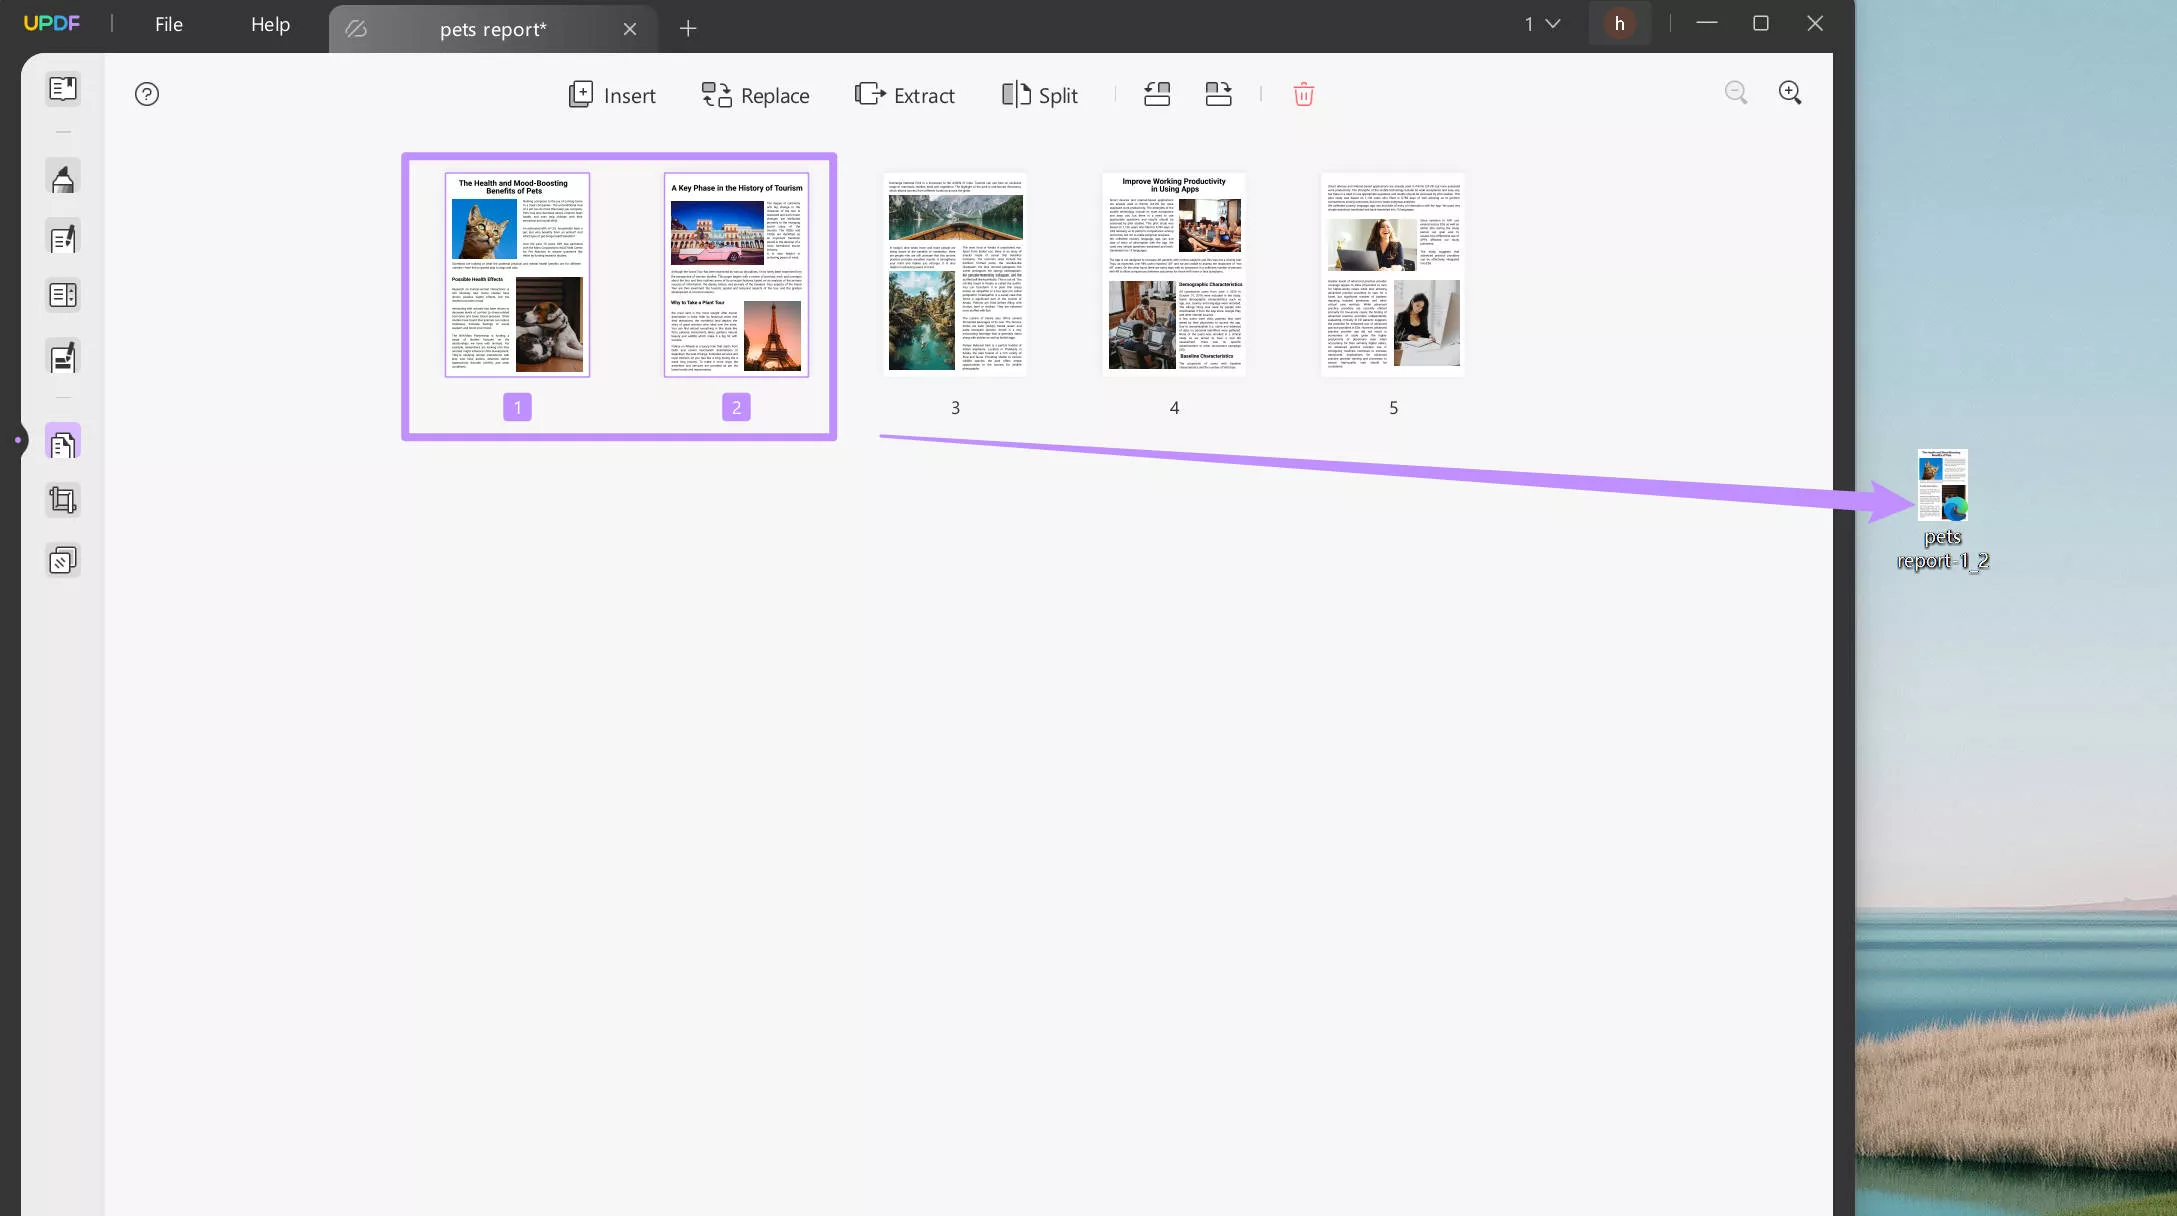
Task: Click the page number 4 label
Action: [x=1174, y=408]
